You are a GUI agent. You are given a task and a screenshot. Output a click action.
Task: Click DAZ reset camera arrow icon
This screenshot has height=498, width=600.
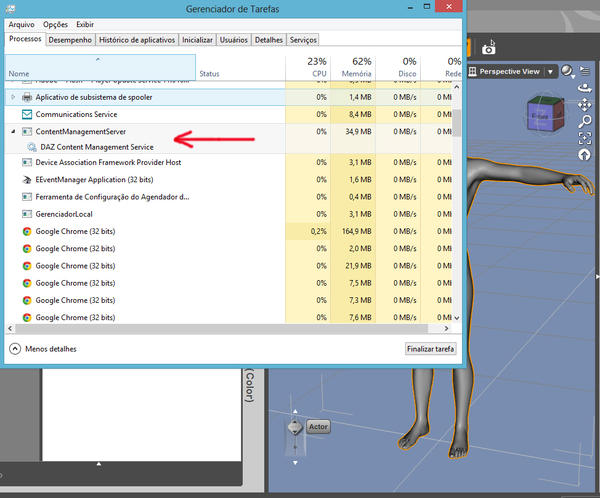(x=585, y=155)
